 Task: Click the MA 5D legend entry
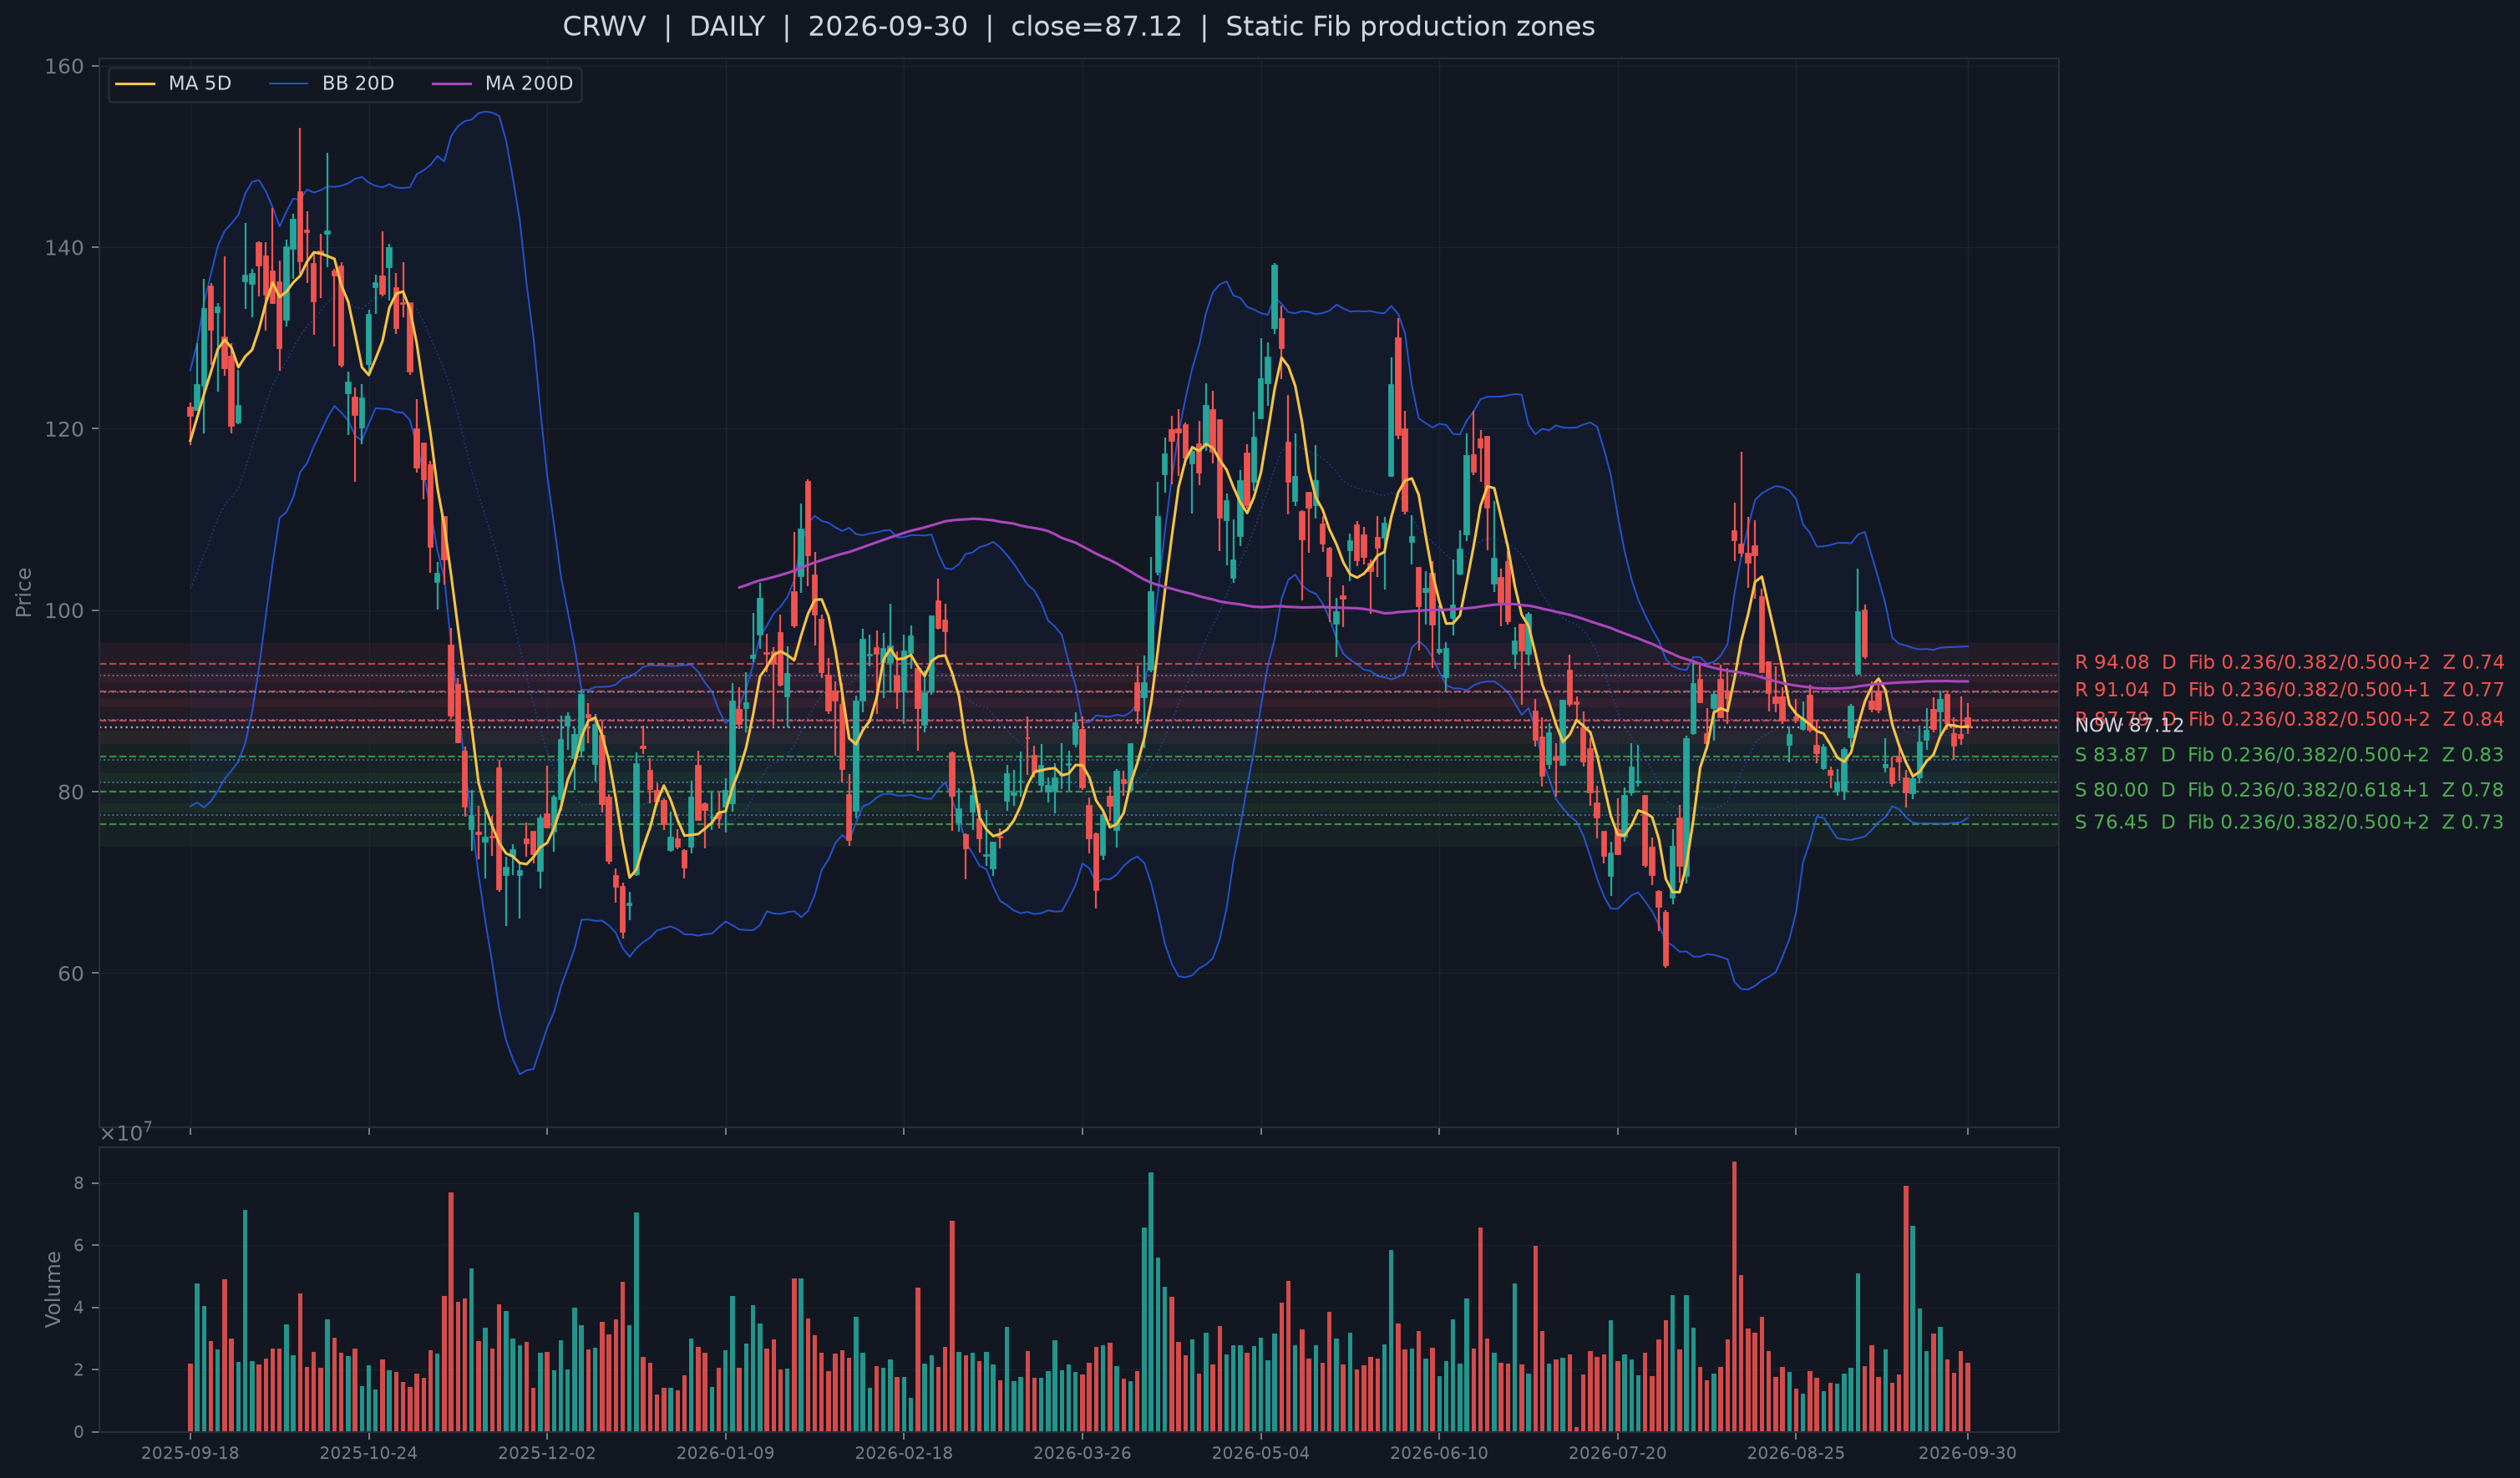(x=173, y=83)
